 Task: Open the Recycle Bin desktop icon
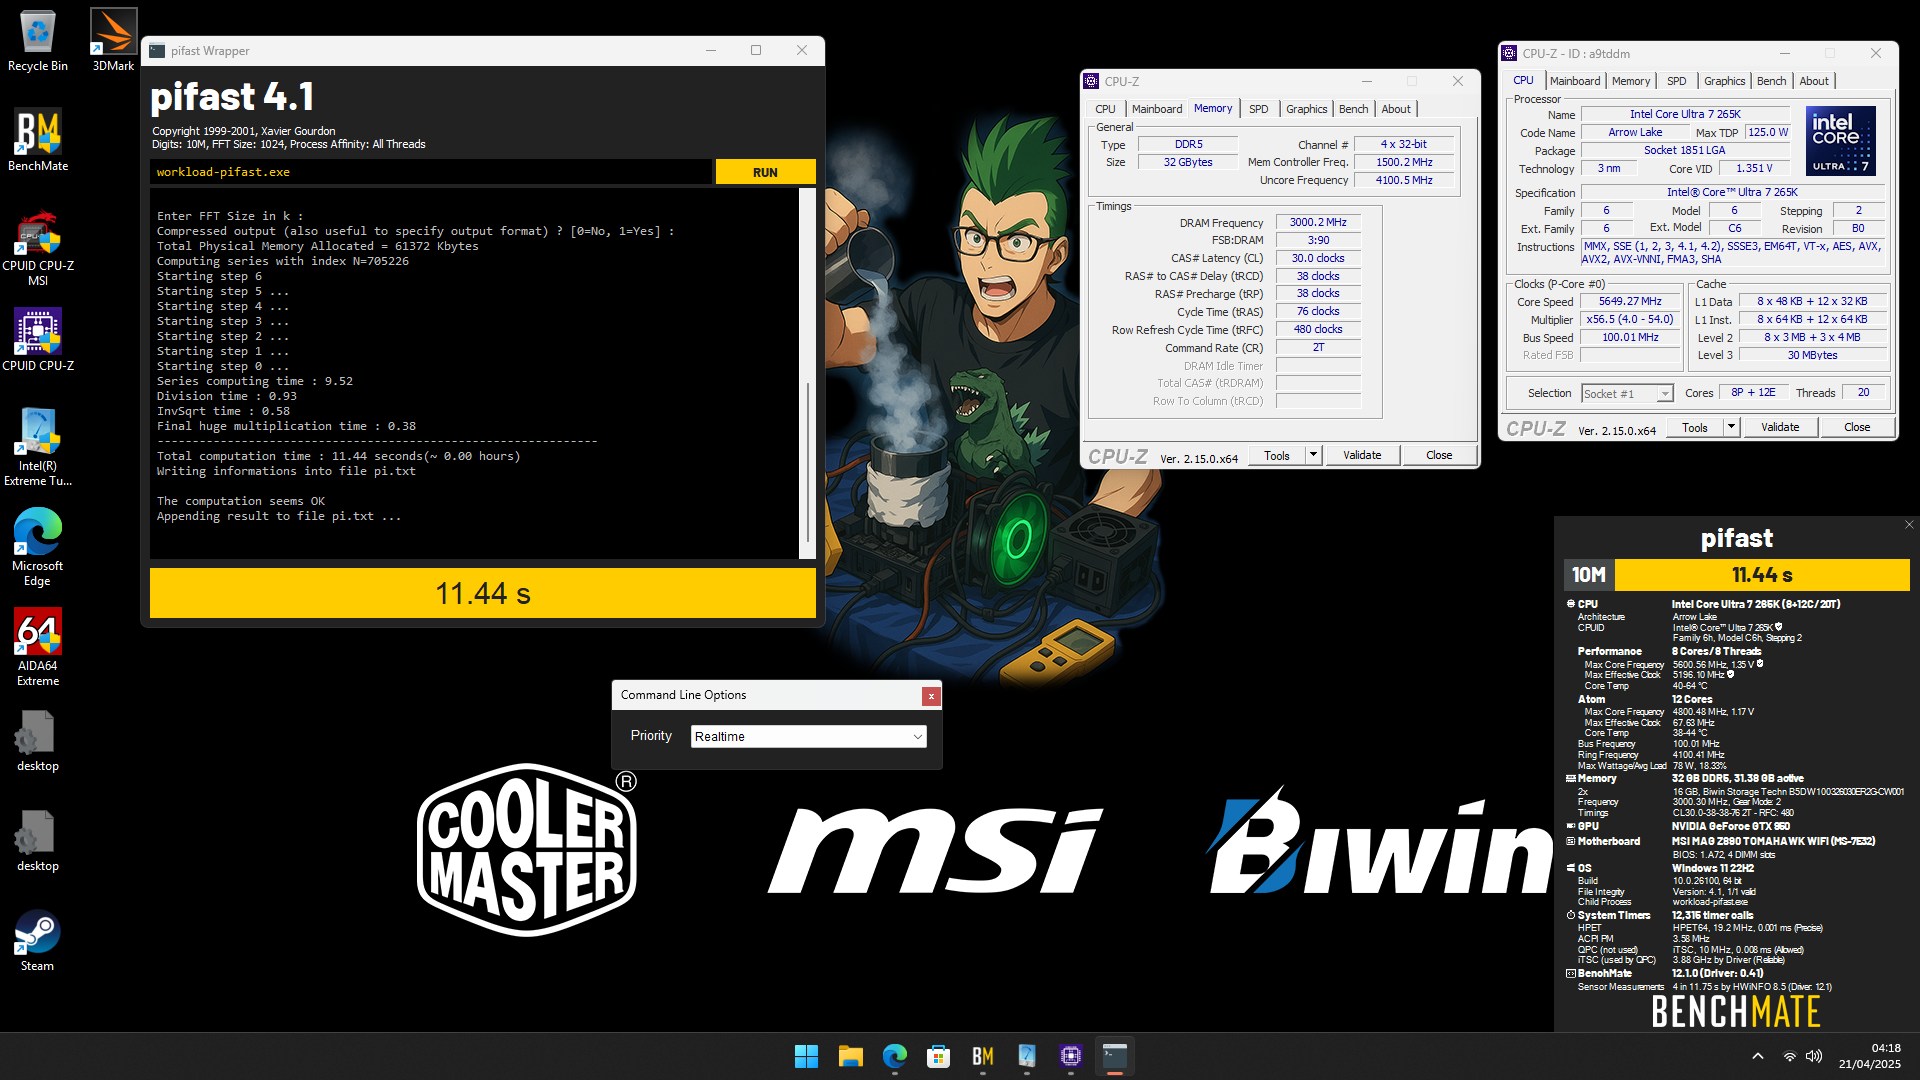37,40
